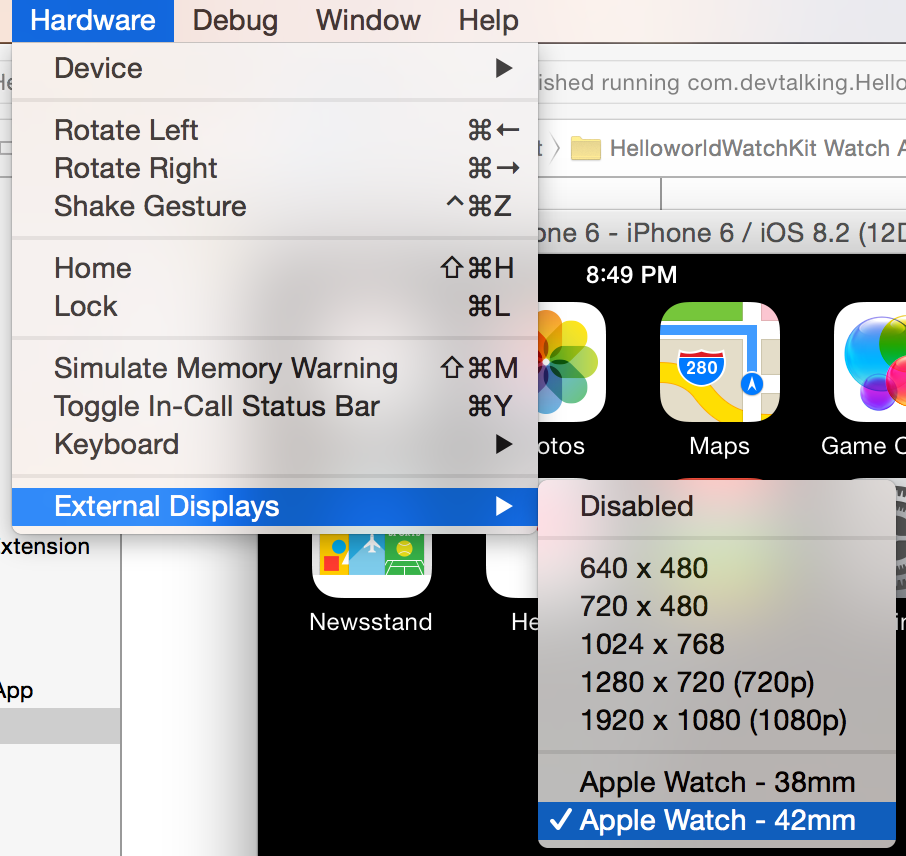Open the Maps app icon
906x856 pixels.
pos(719,362)
